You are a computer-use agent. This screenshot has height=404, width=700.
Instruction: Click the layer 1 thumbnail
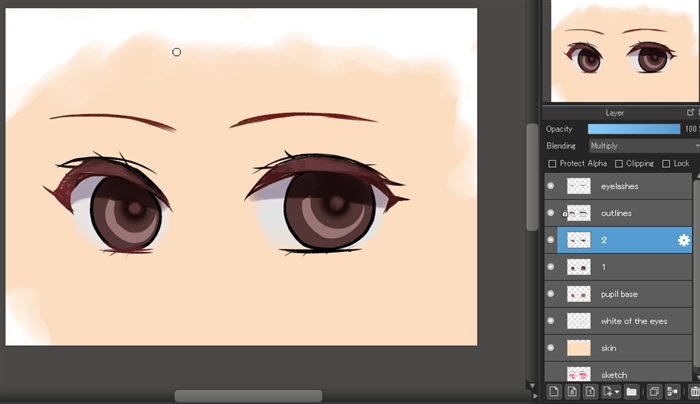coord(579,267)
